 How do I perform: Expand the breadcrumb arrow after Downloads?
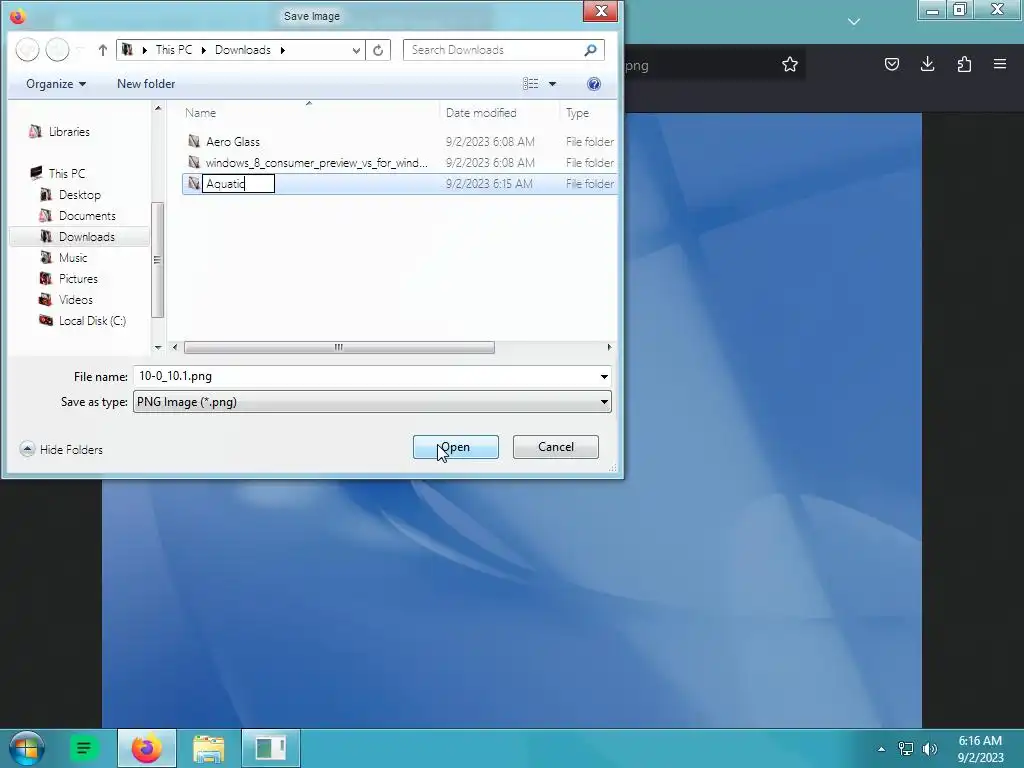(283, 50)
